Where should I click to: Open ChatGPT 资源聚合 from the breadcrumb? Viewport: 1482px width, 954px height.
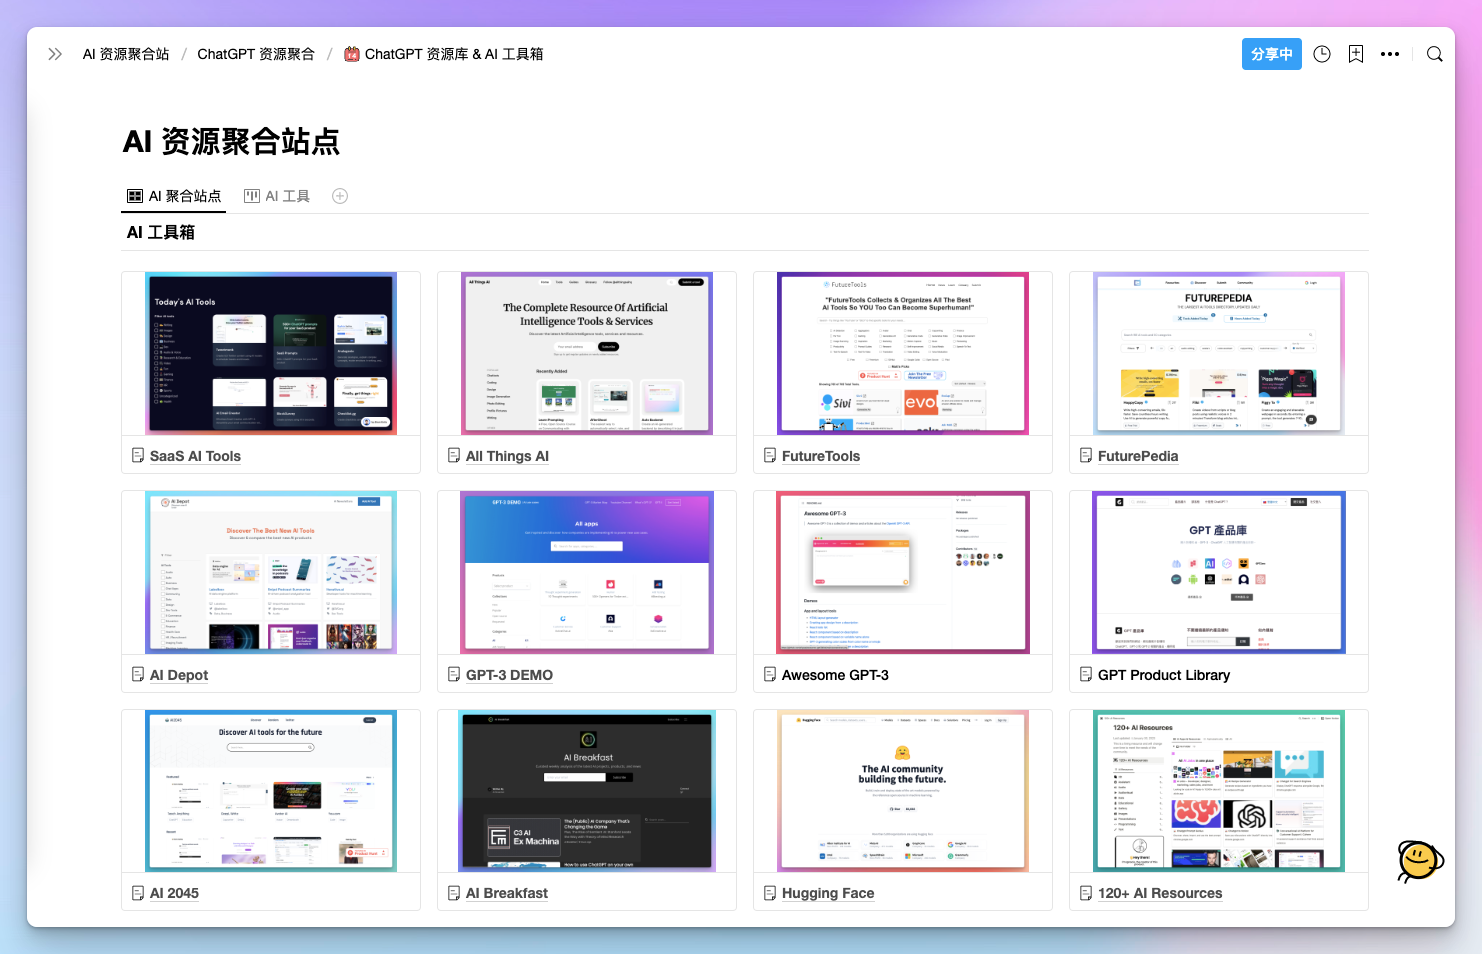click(x=256, y=54)
